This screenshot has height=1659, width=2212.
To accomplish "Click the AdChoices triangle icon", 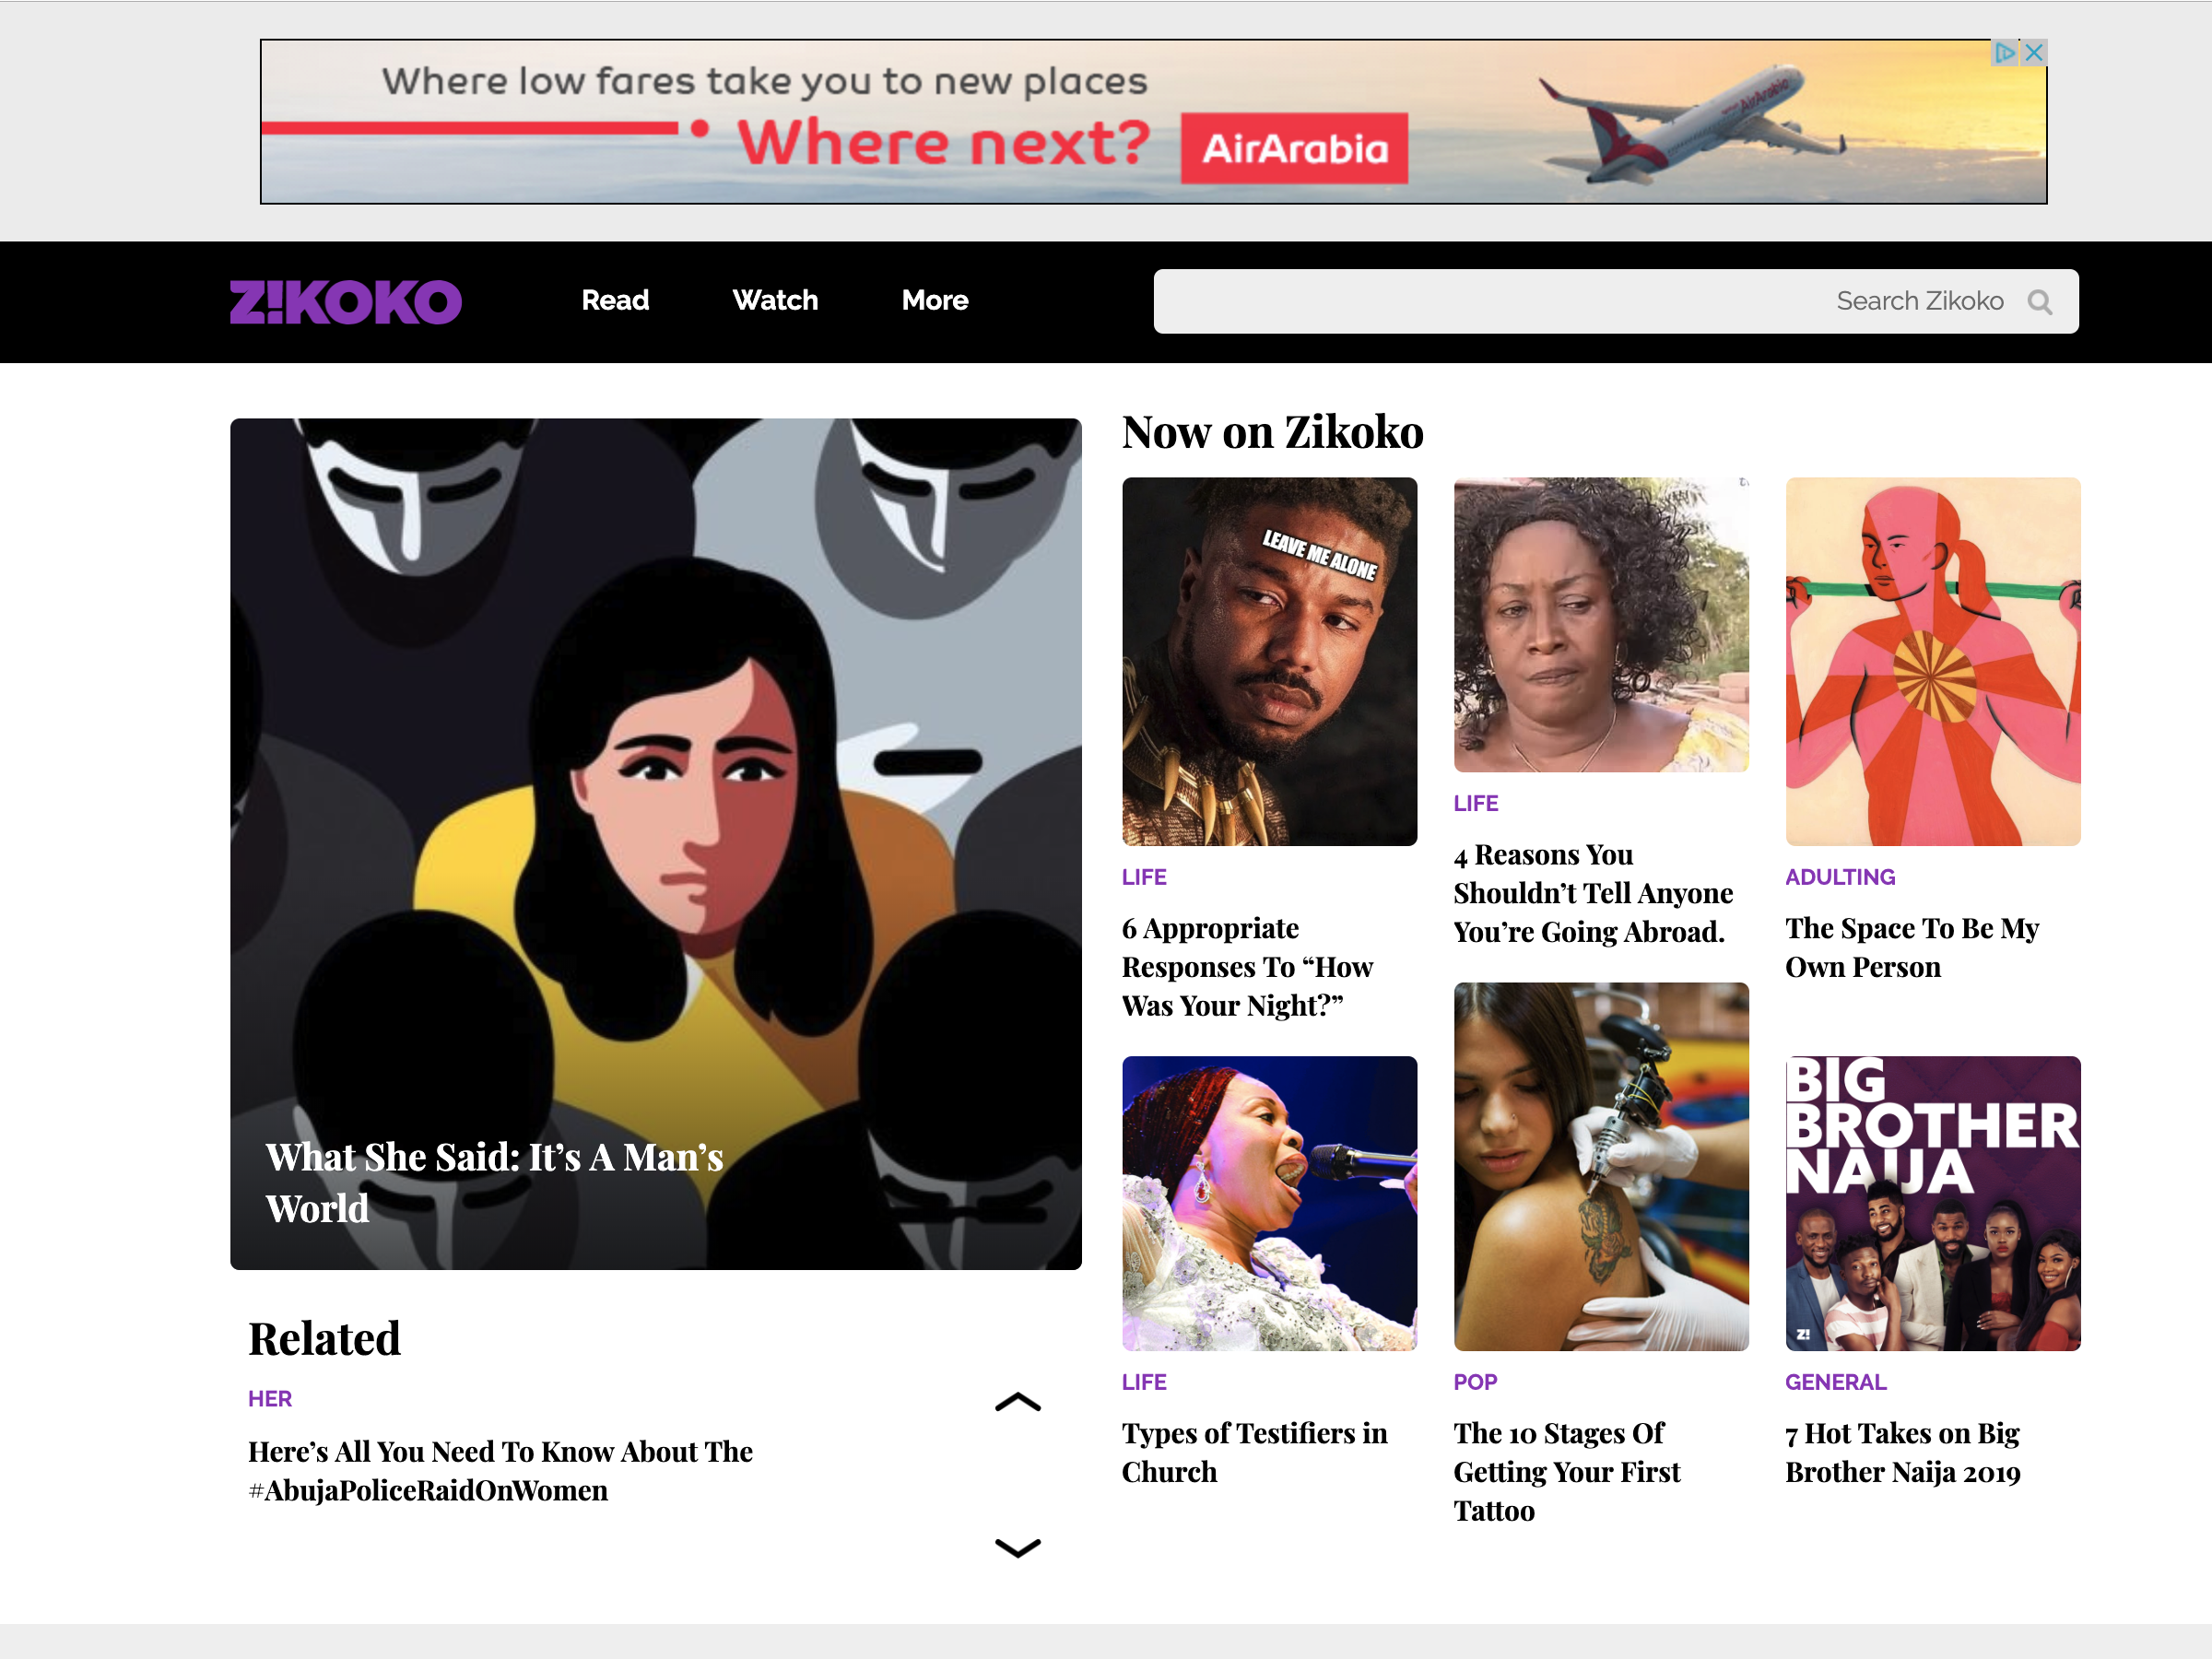I will (x=2005, y=53).
